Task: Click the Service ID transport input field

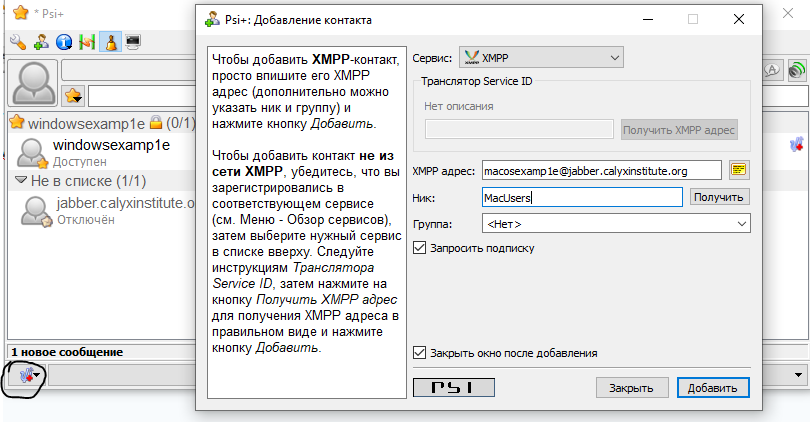Action: [x=519, y=129]
